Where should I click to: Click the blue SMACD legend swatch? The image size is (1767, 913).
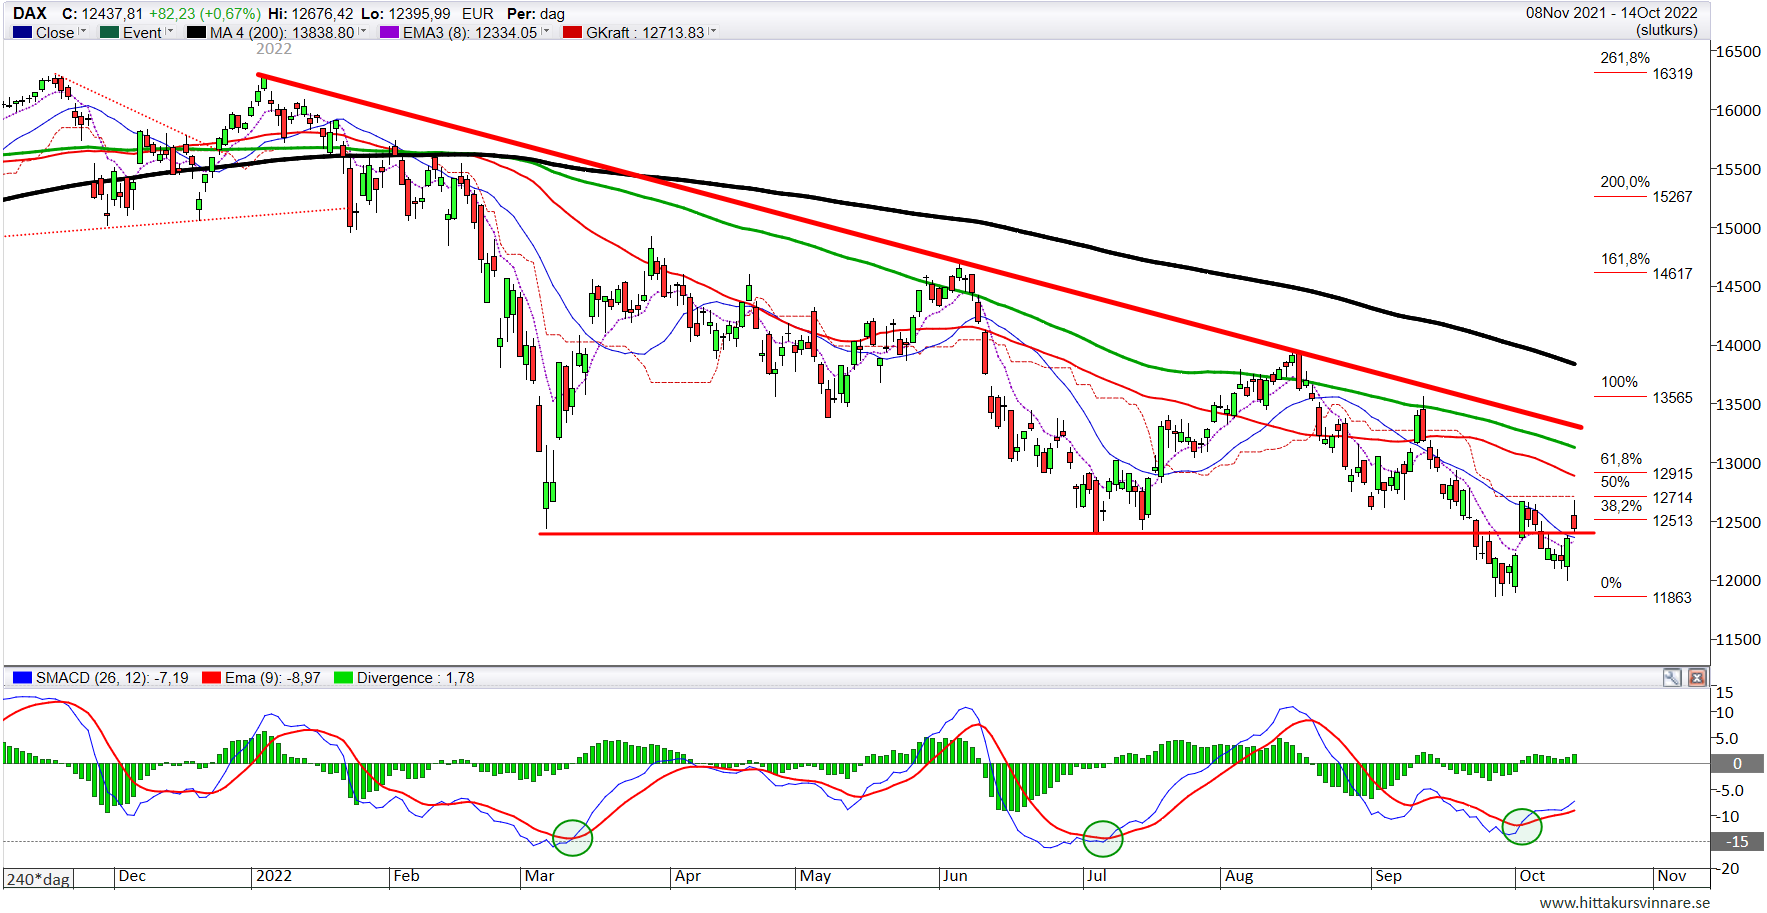22,678
